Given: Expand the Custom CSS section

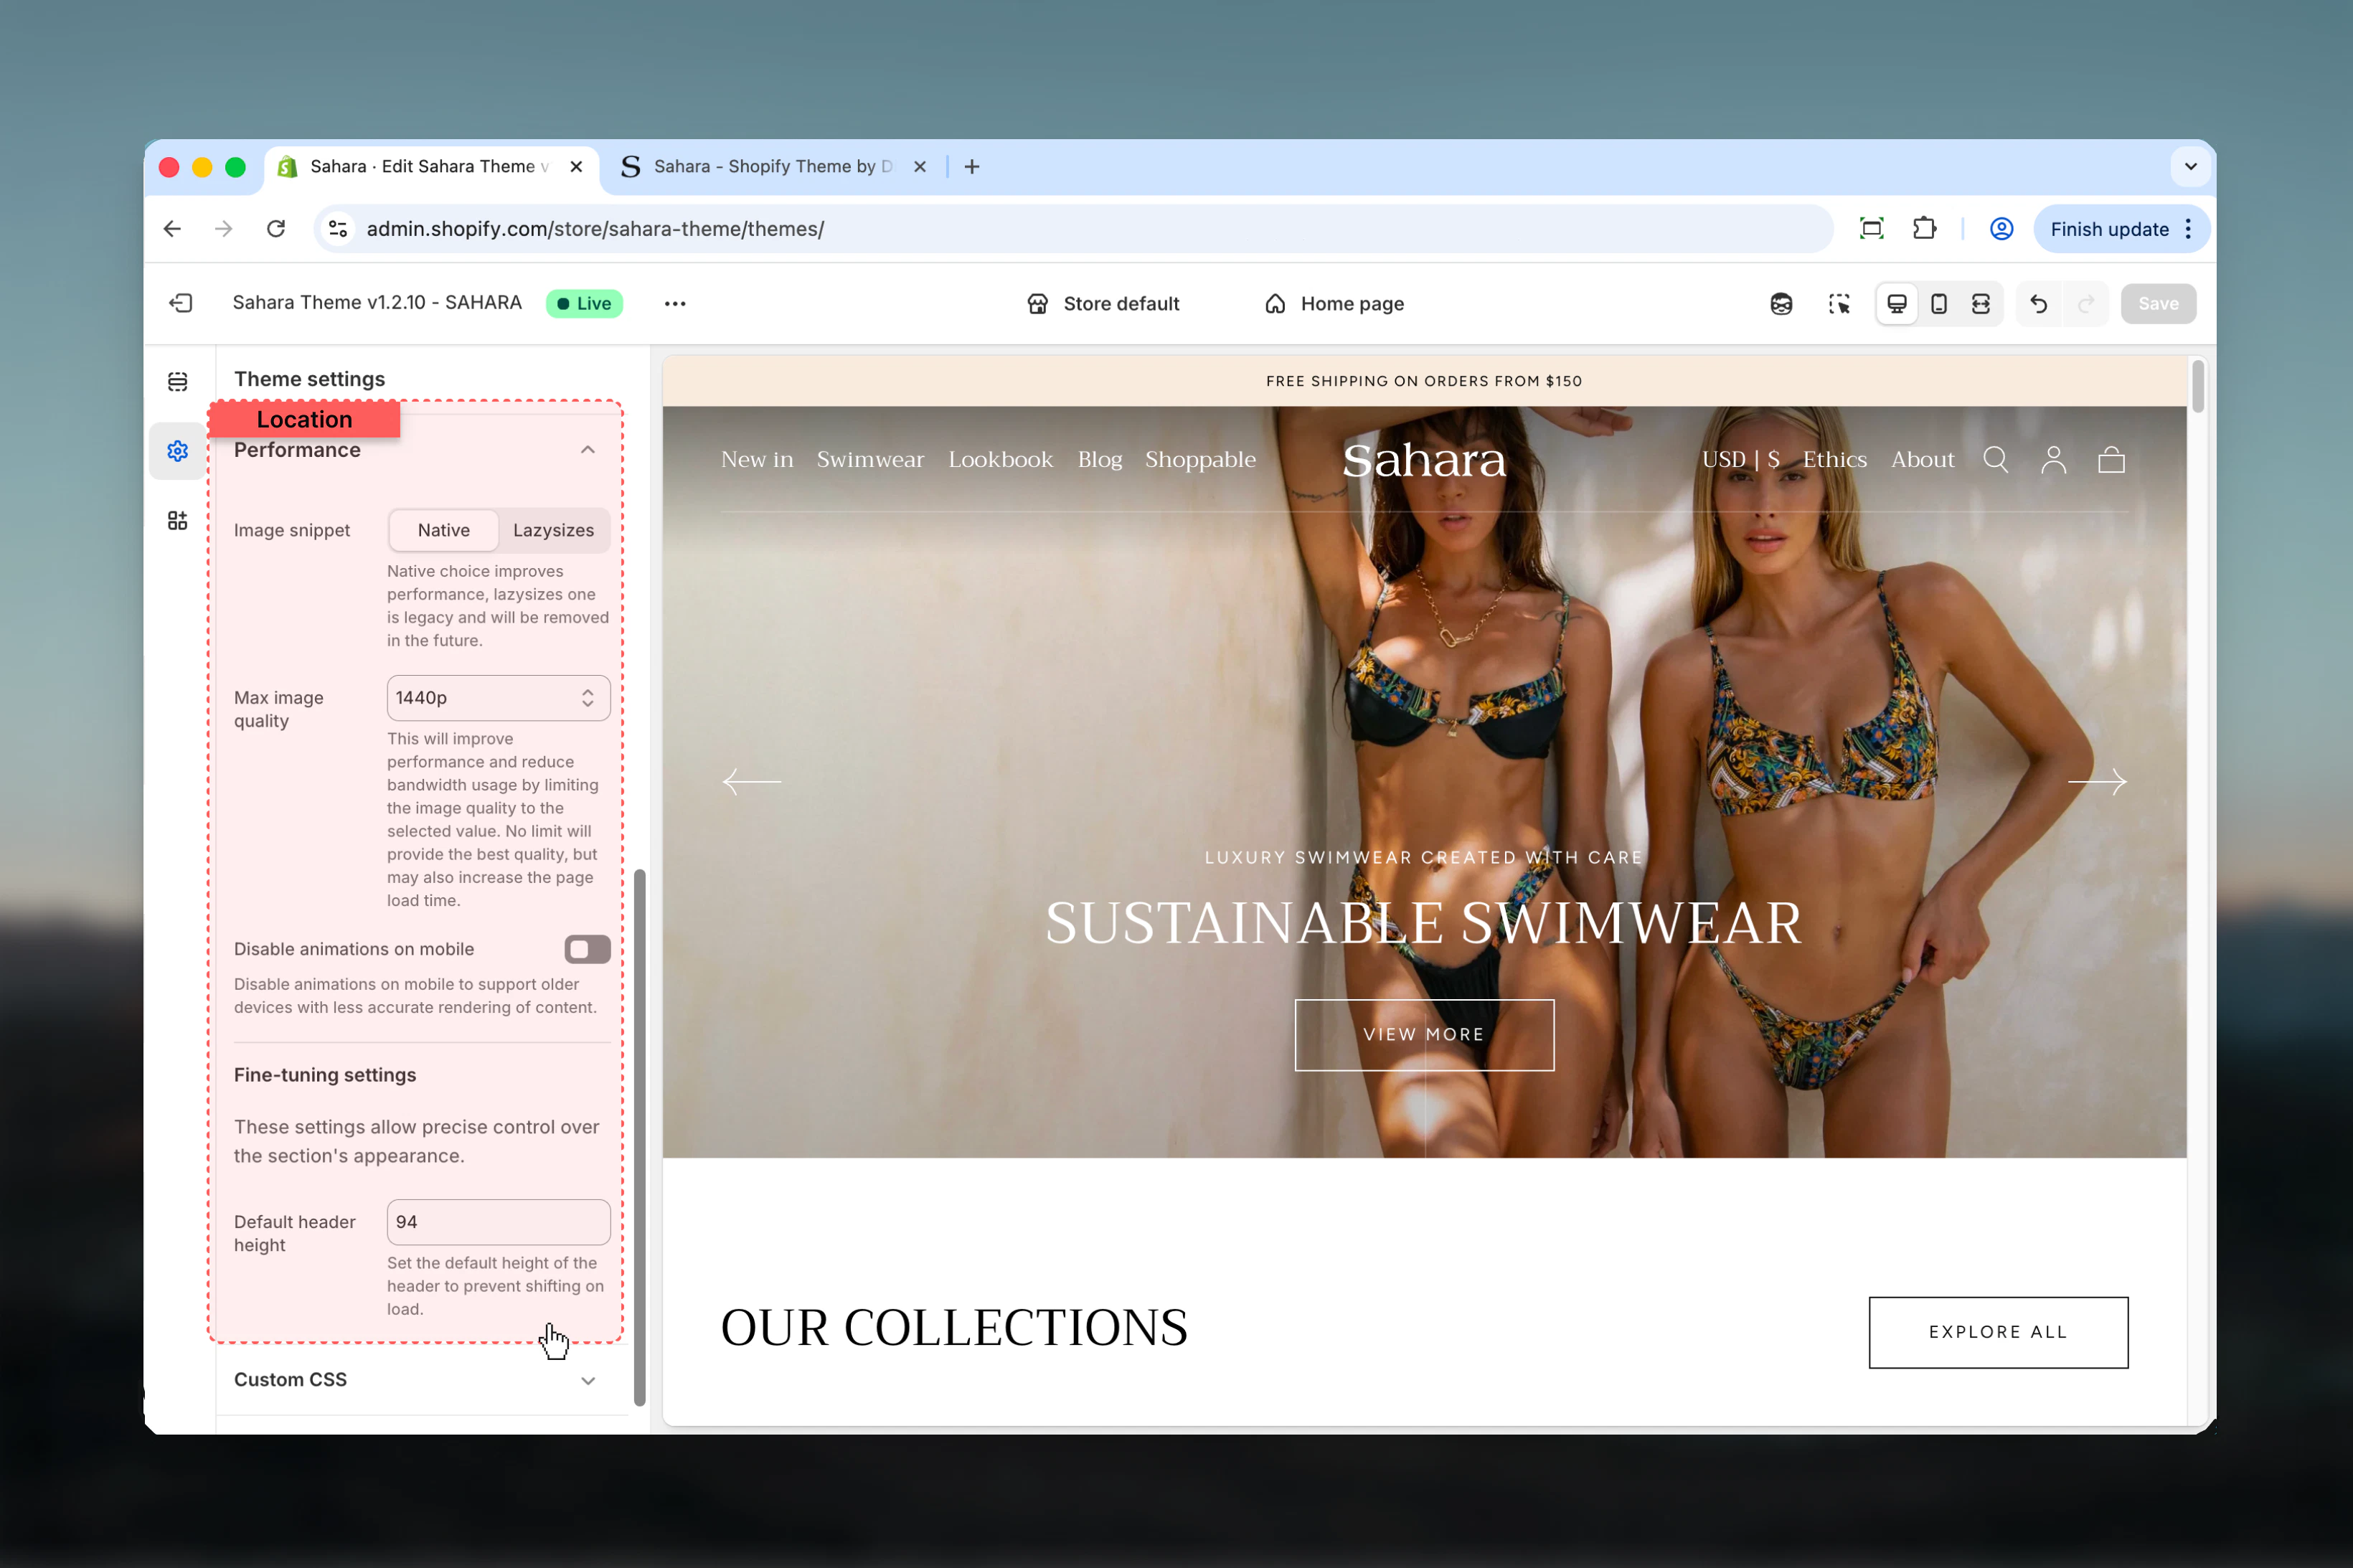Looking at the screenshot, I should coord(588,1381).
